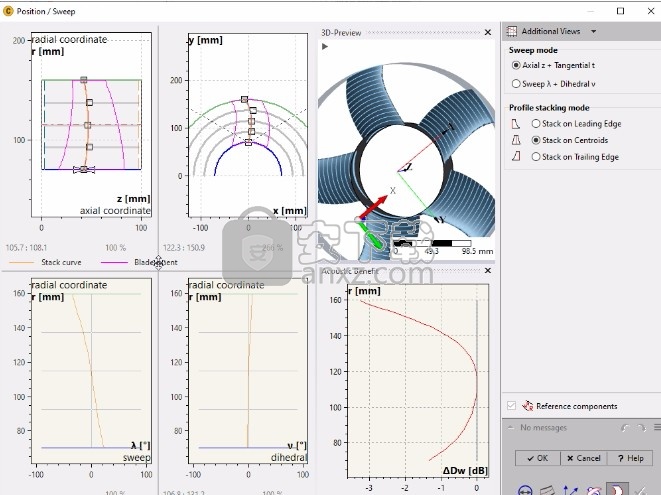Click the undo arrow in message bar
Viewport: 661px width, 495px height.
tap(625, 428)
